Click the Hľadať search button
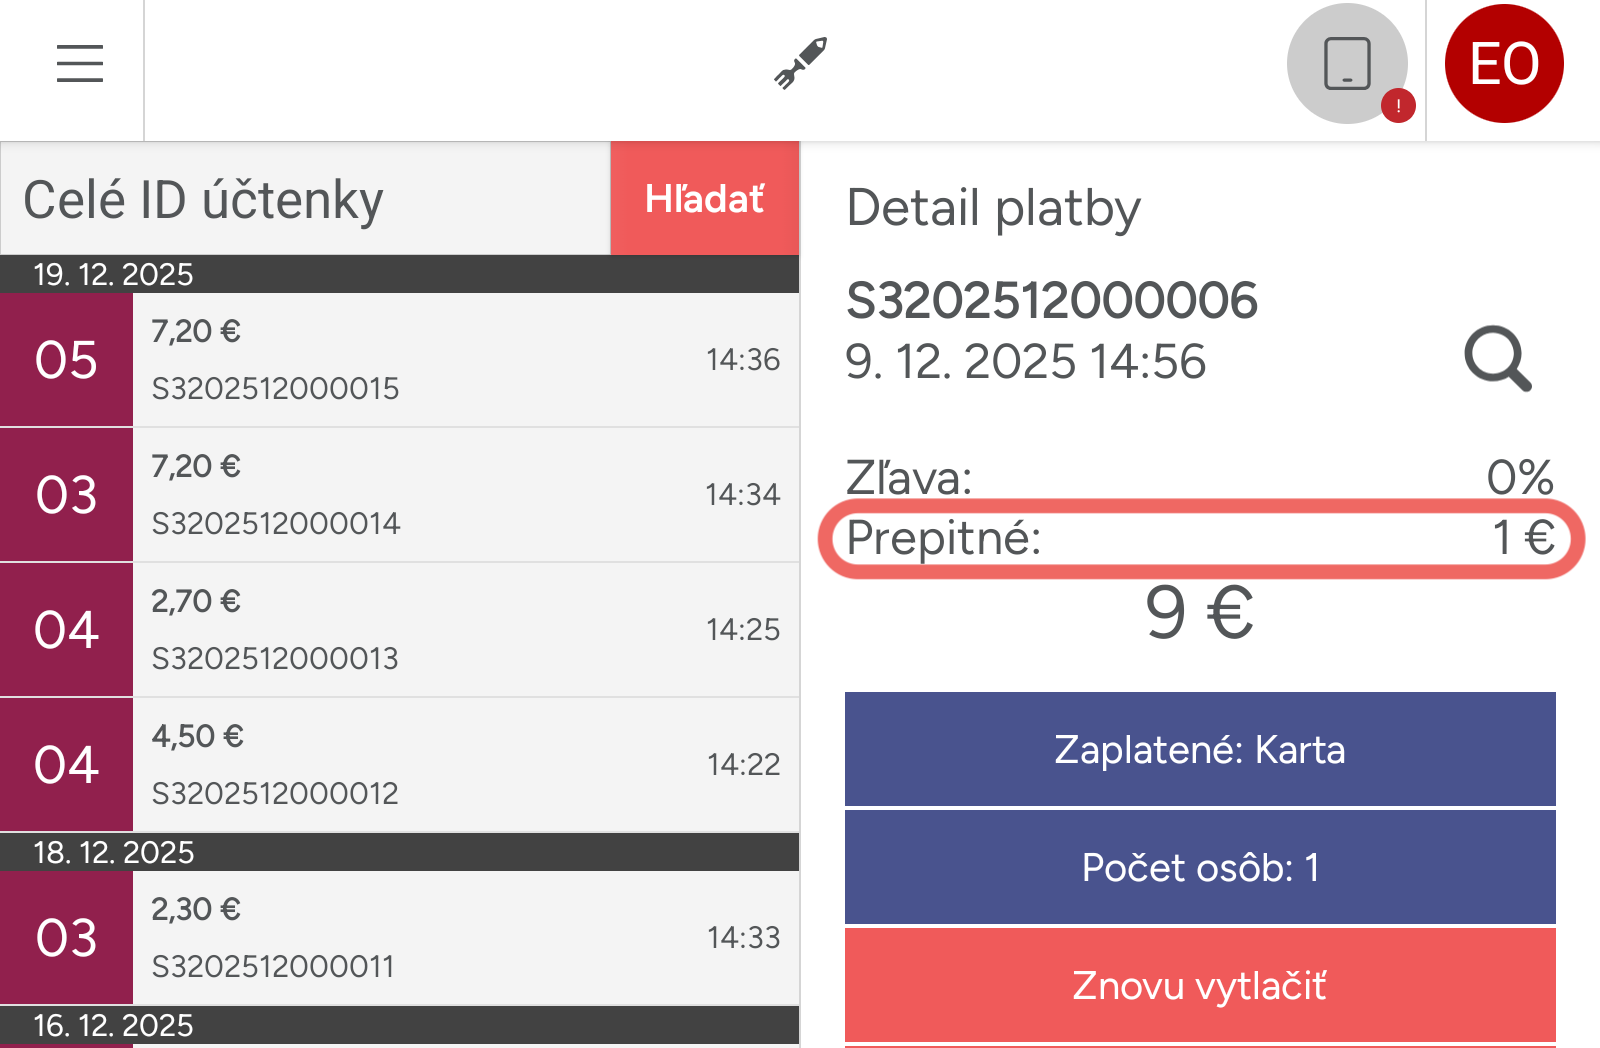Screen dimensions: 1600x1048 tap(704, 199)
